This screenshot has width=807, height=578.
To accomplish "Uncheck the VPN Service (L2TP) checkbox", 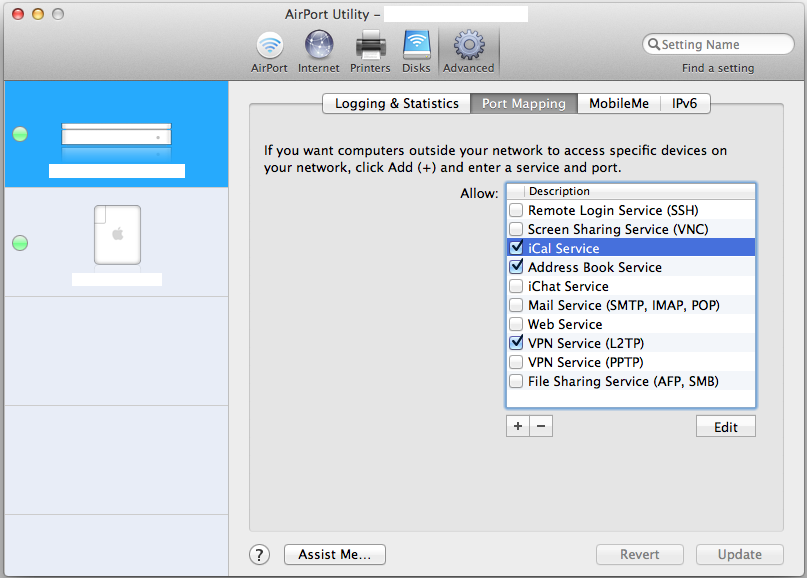I will (x=516, y=343).
